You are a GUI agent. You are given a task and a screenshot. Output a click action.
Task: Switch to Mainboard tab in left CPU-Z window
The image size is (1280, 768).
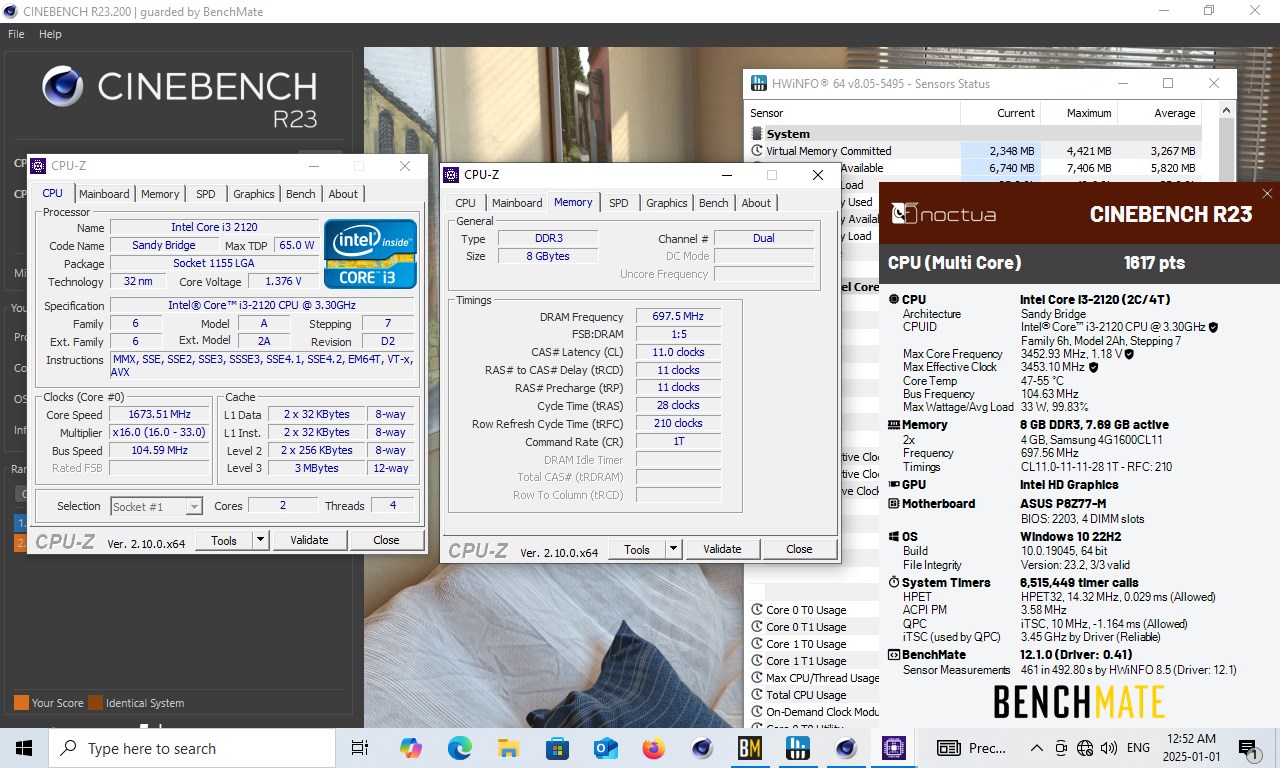[104, 194]
